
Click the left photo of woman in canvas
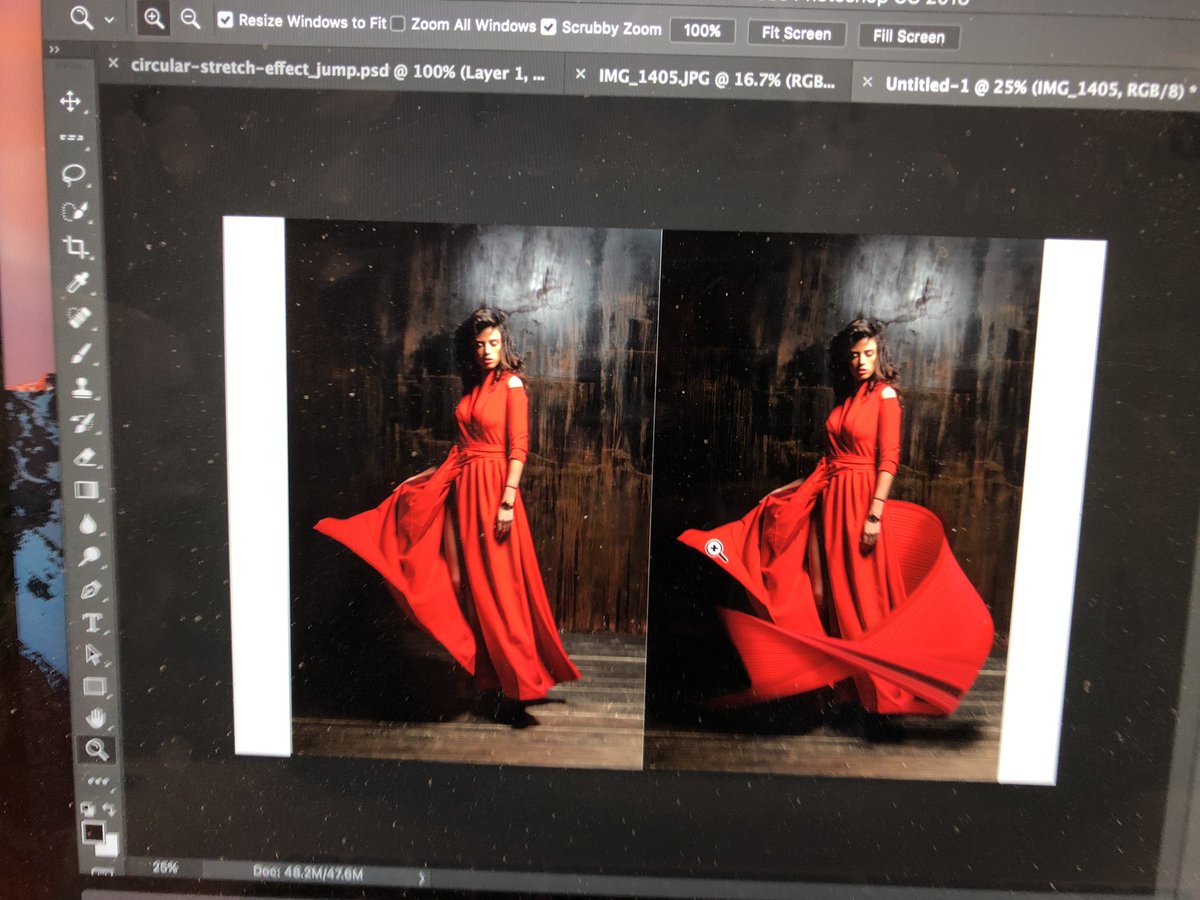471,492
